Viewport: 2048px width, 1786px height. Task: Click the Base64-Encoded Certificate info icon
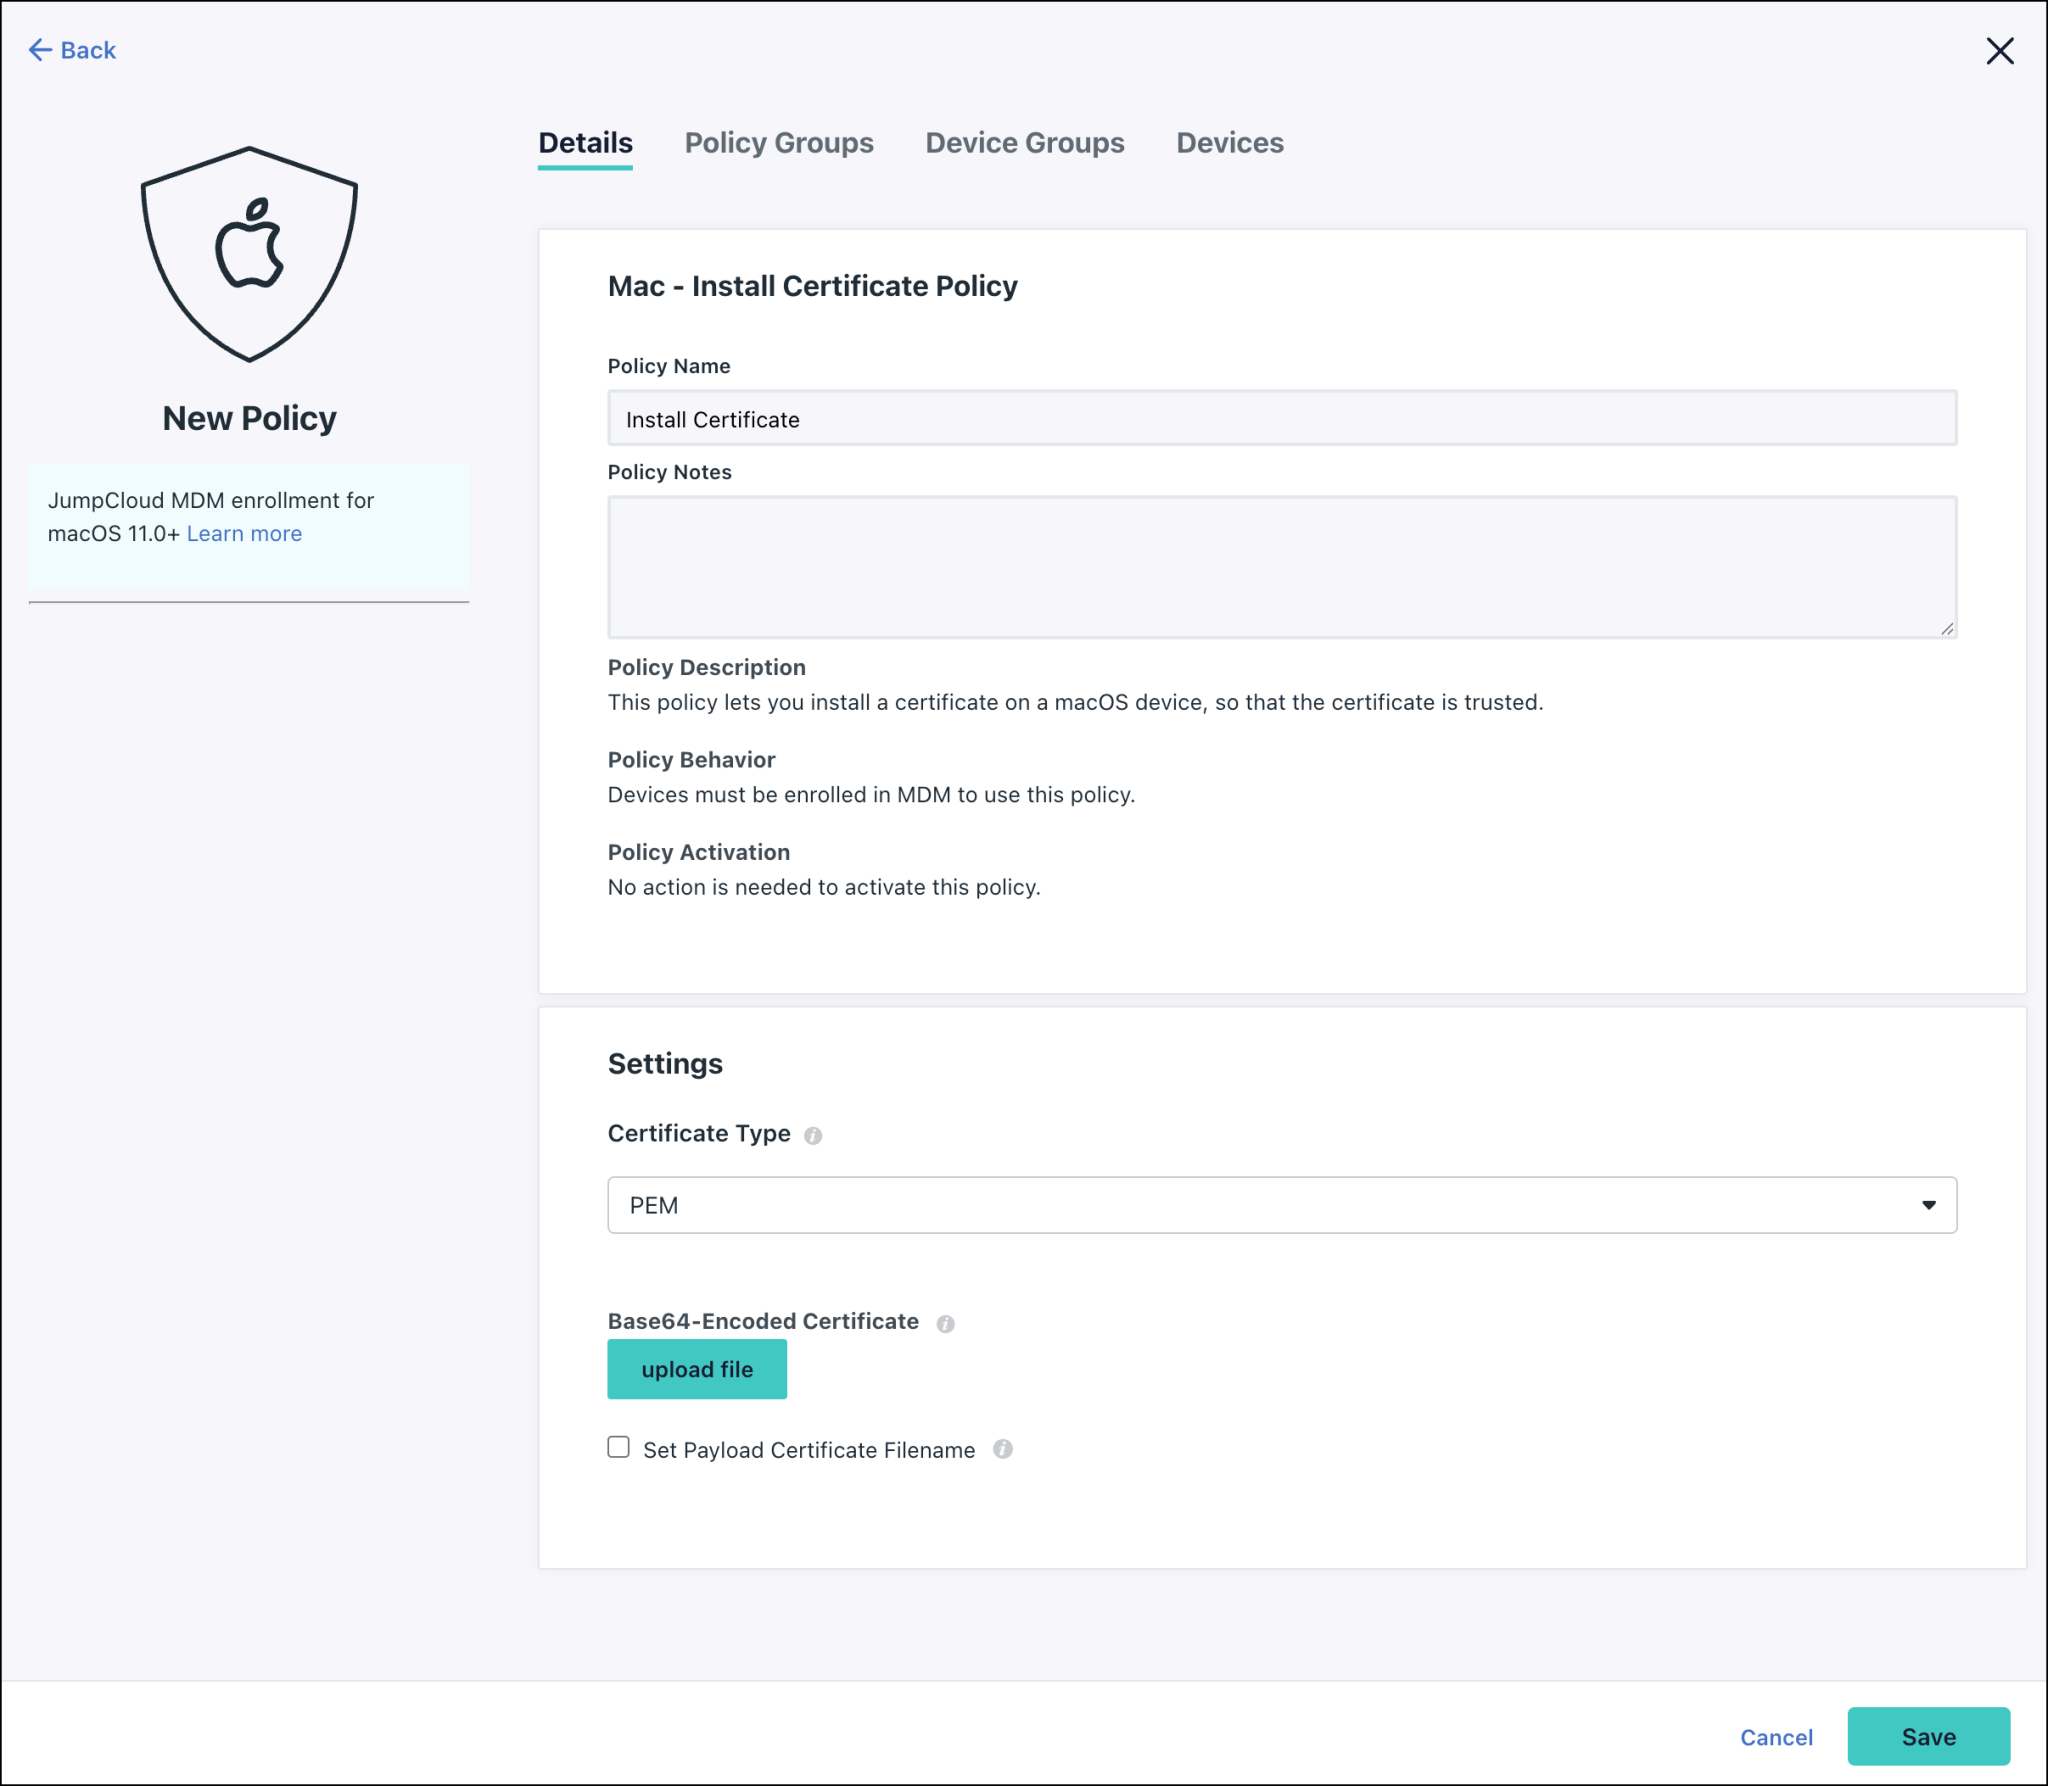pyautogui.click(x=946, y=1323)
